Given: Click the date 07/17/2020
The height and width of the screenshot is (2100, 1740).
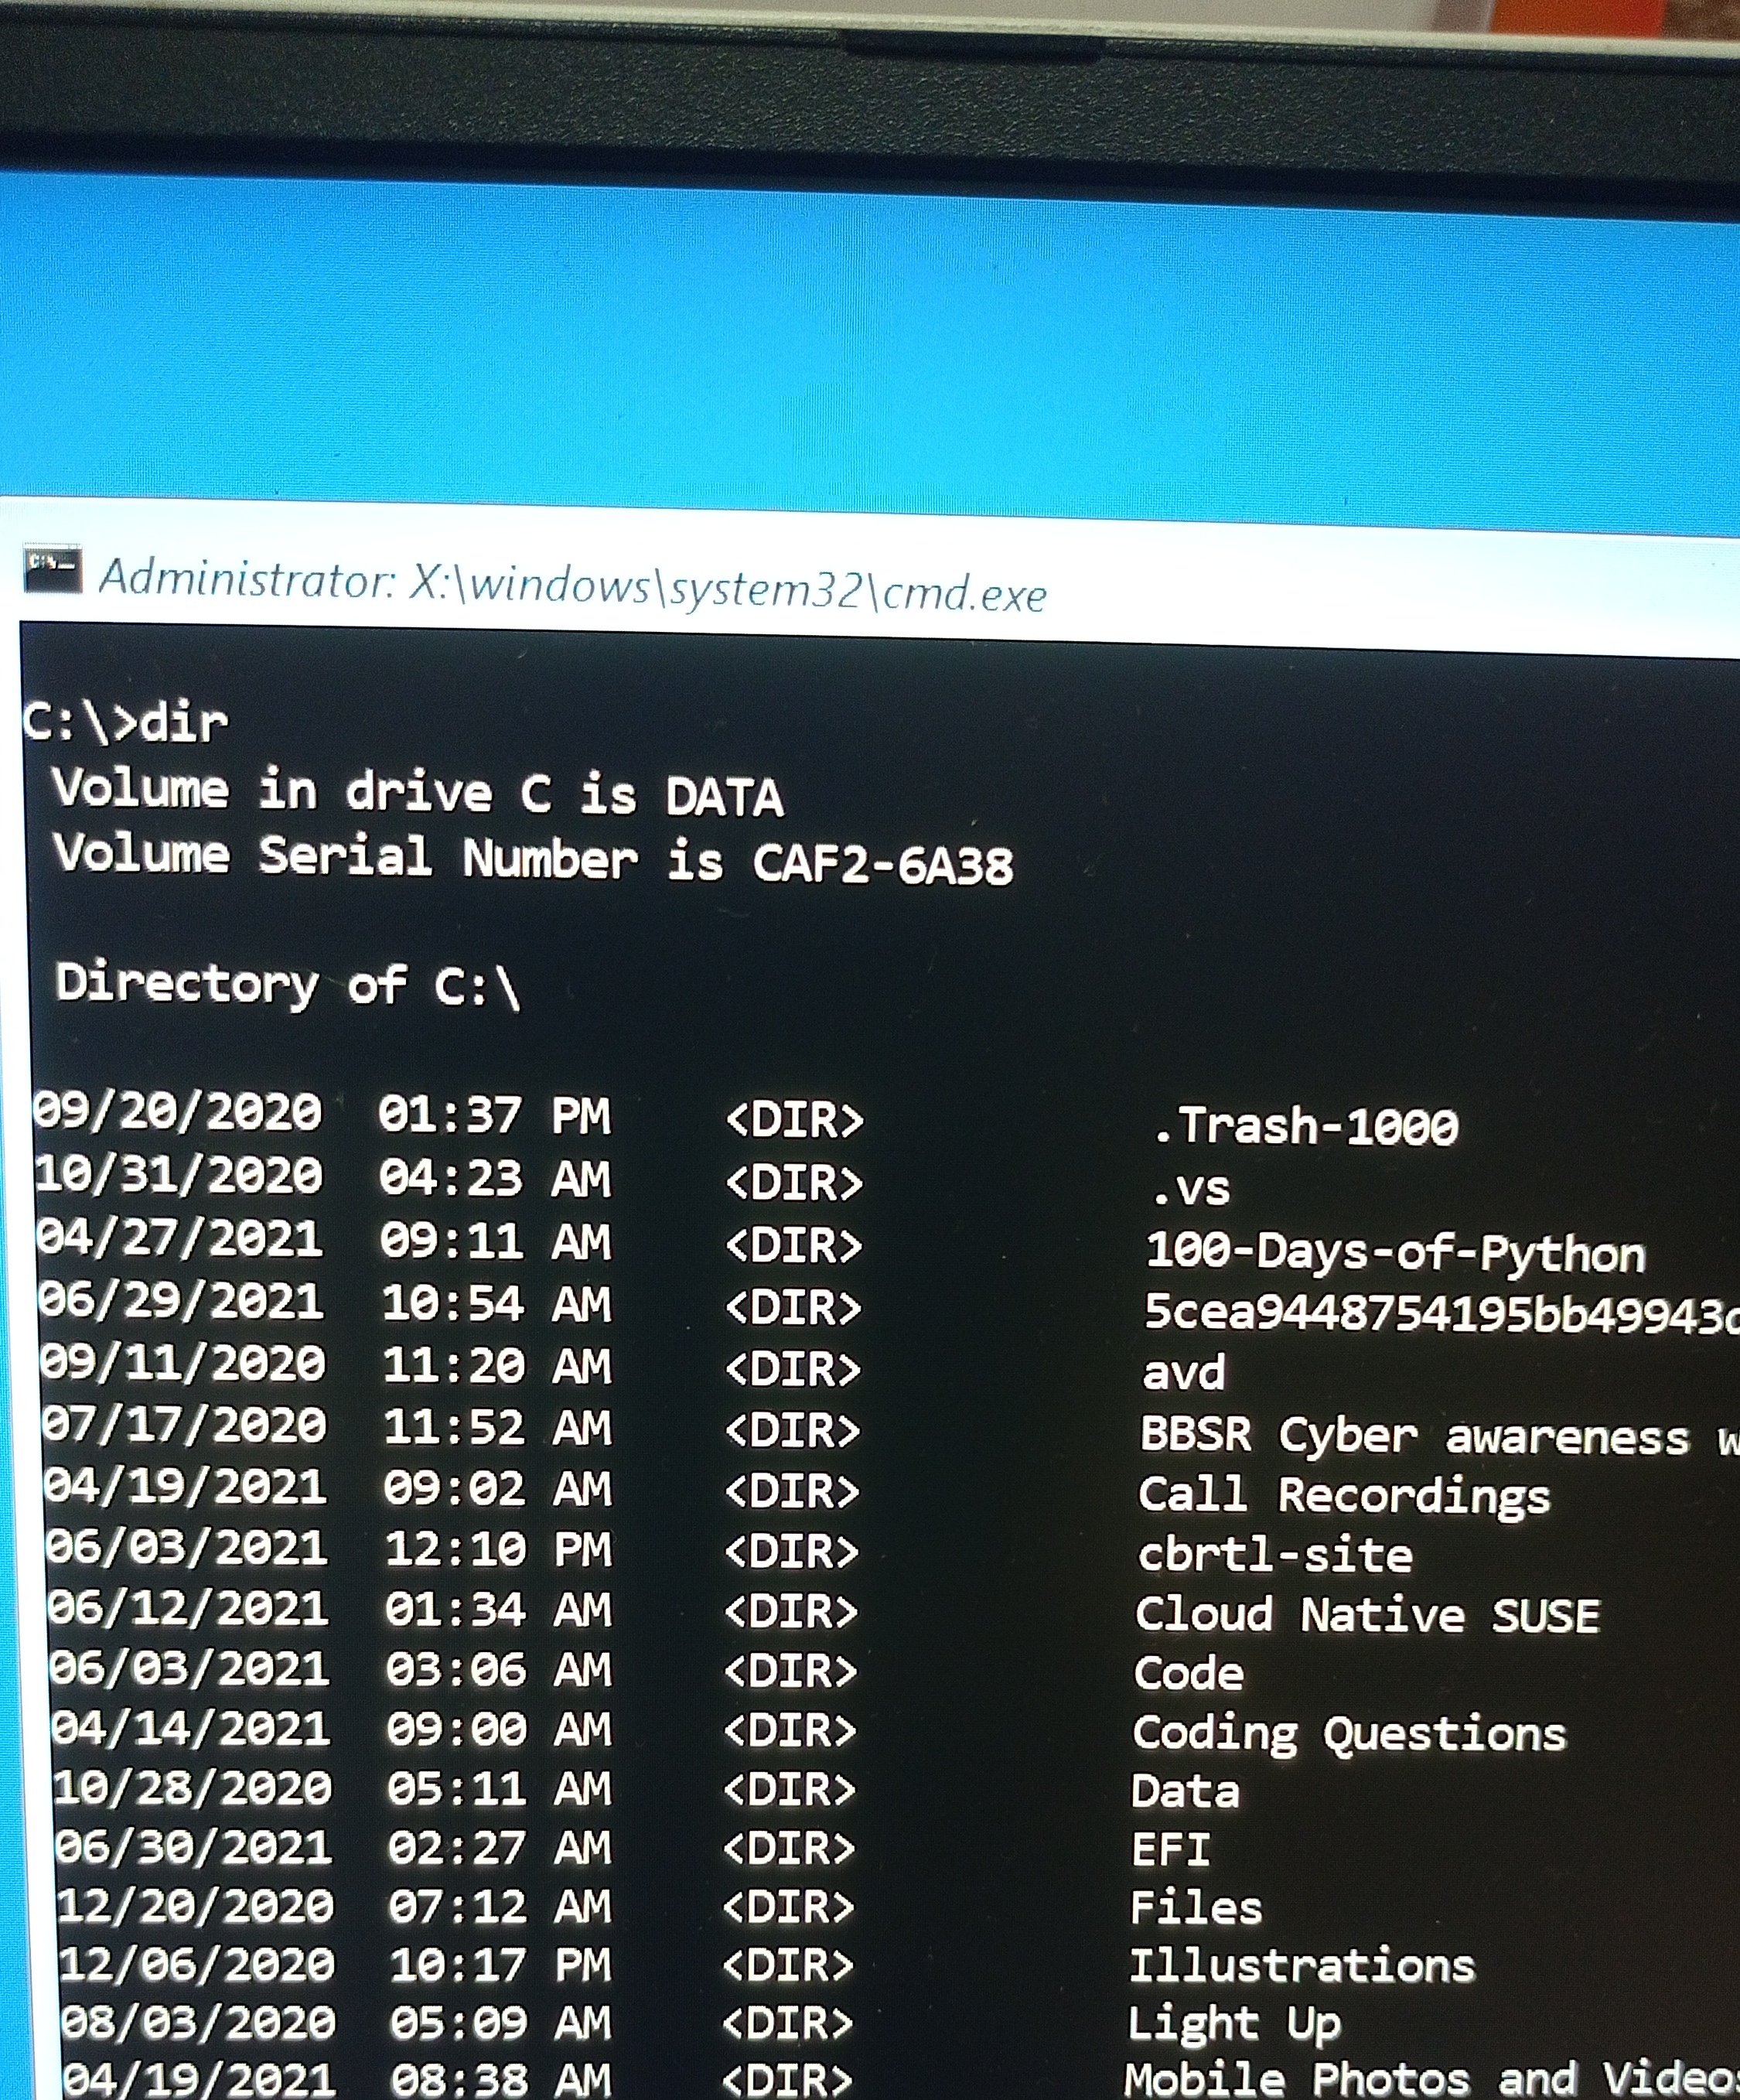Looking at the screenshot, I should click(x=184, y=1426).
